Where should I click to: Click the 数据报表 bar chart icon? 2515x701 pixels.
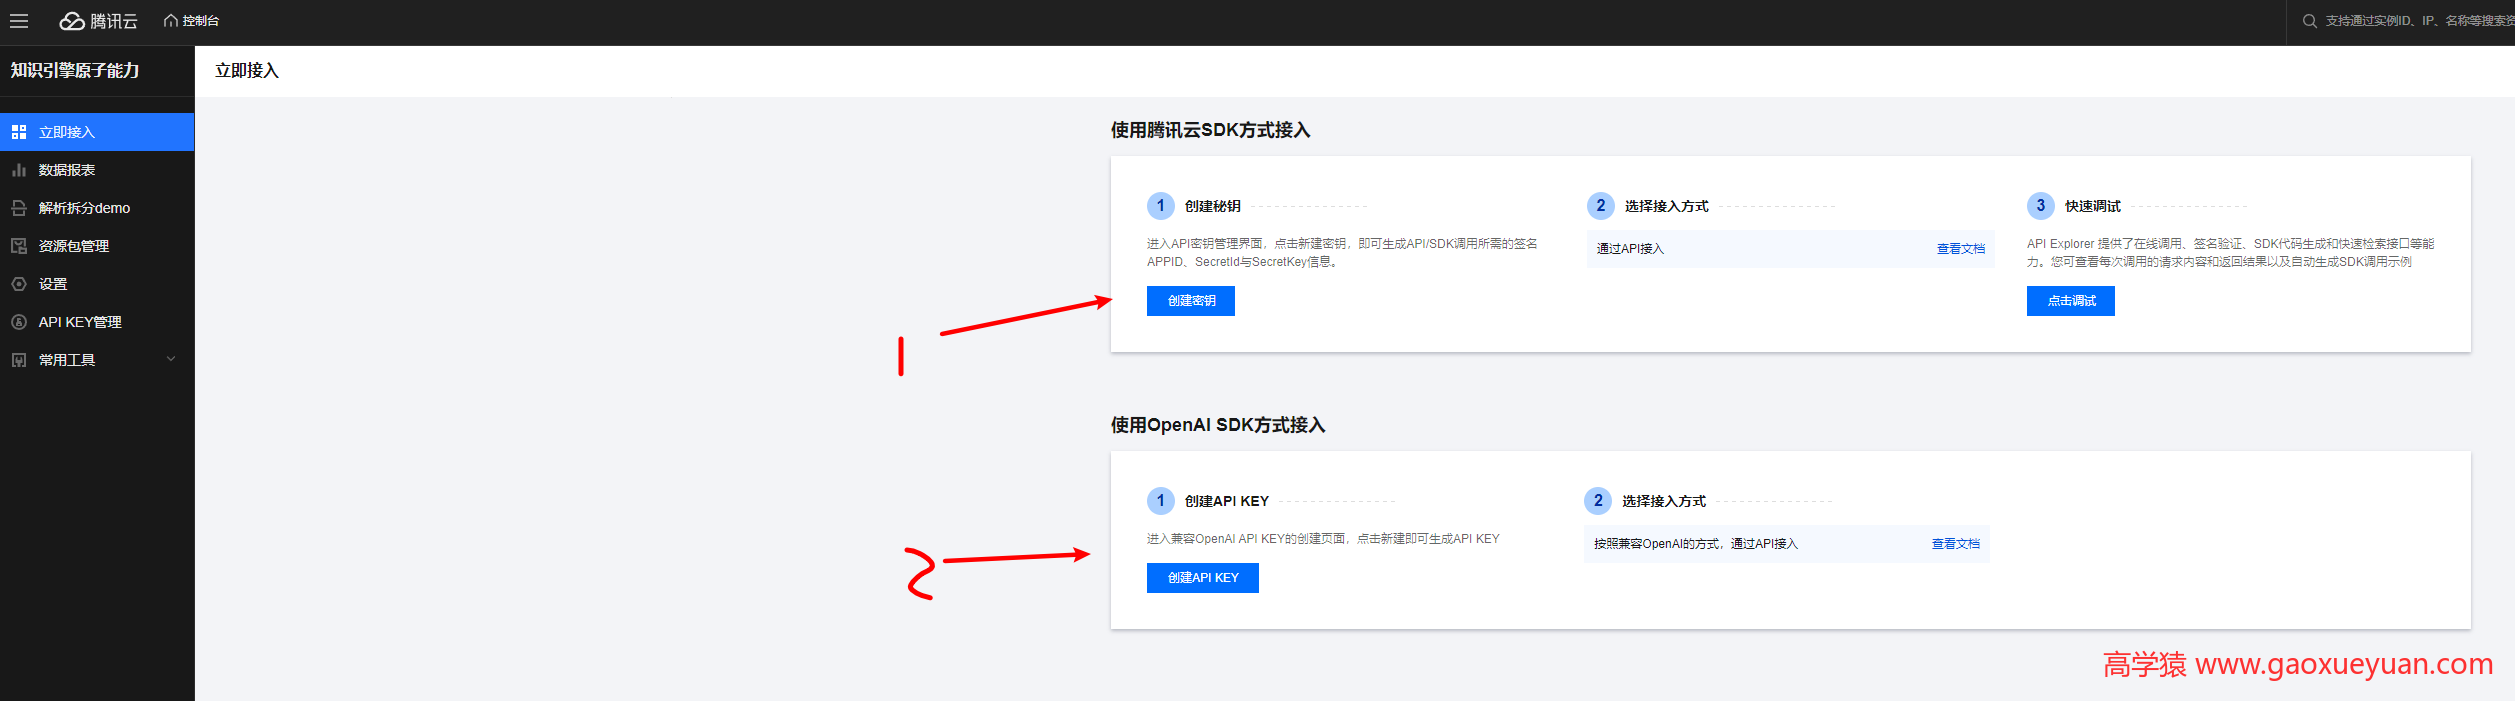coord(19,170)
